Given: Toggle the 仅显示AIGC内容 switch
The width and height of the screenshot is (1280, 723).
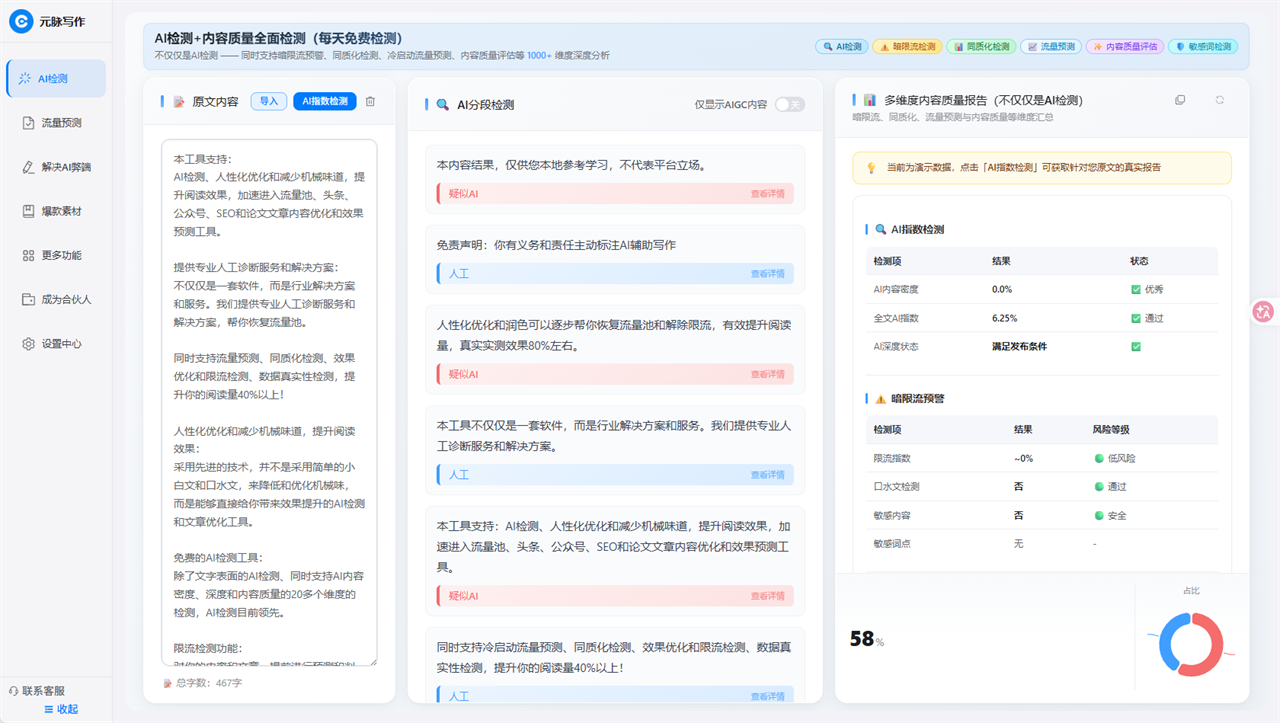Looking at the screenshot, I should tap(789, 104).
